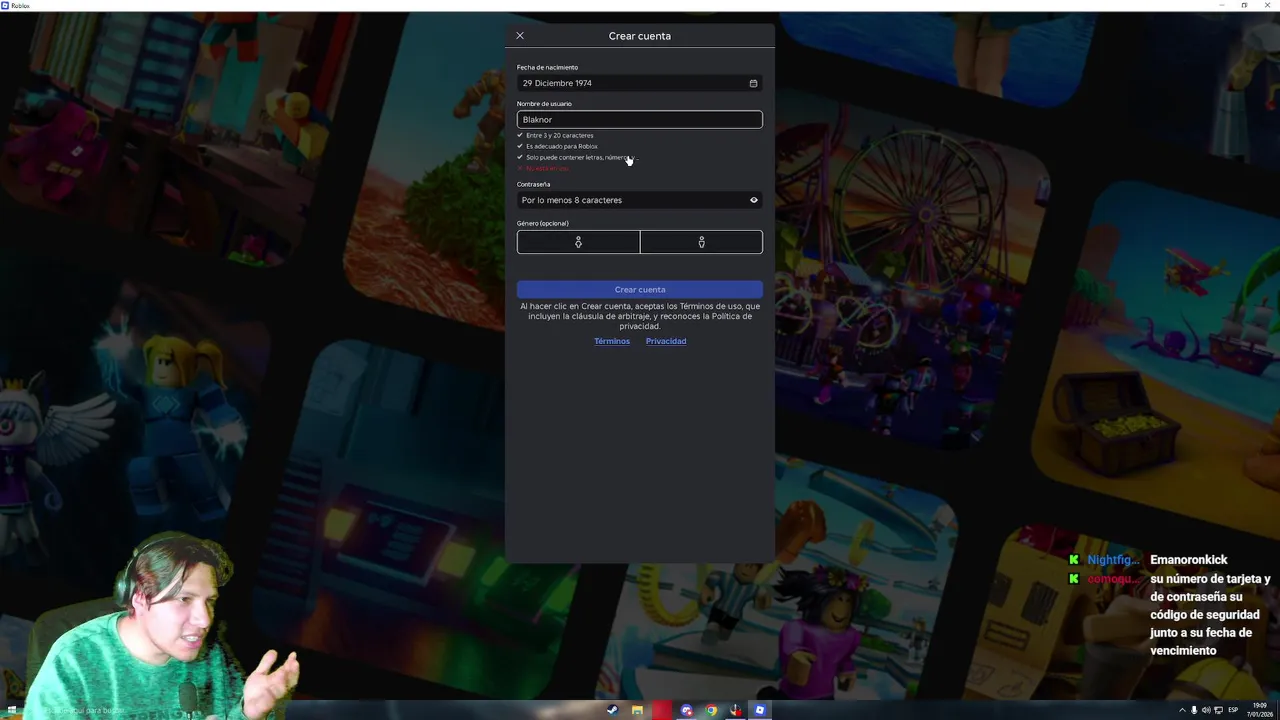This screenshot has width=1280, height=720.
Task: Open the Términos link
Action: point(612,341)
